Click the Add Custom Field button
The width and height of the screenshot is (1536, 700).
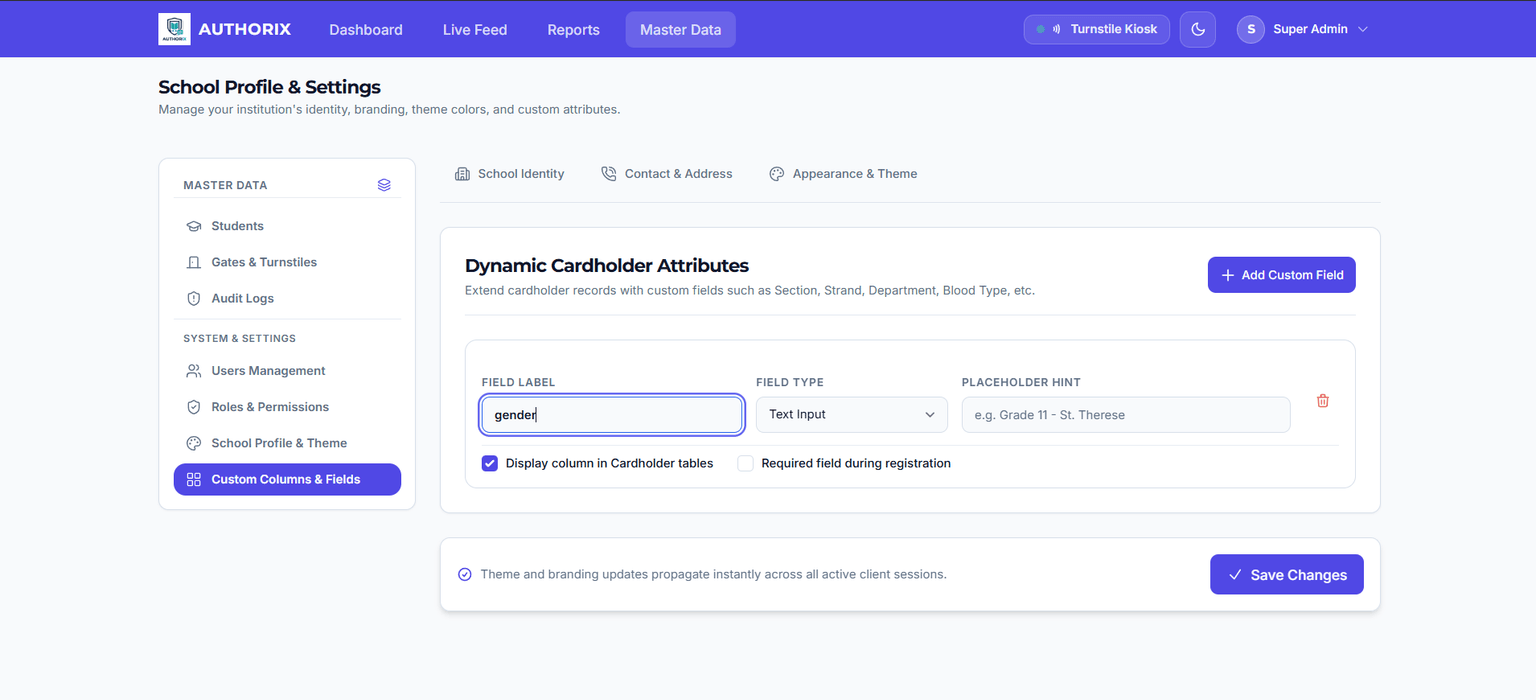pyautogui.click(x=1282, y=275)
